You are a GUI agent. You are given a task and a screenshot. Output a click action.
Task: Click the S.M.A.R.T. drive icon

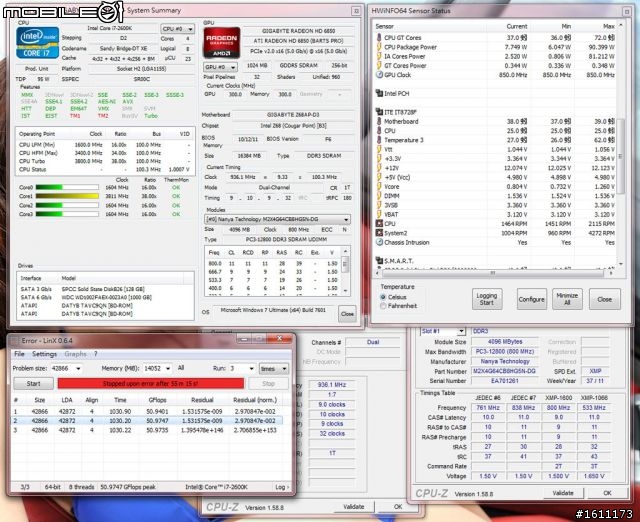click(x=379, y=261)
